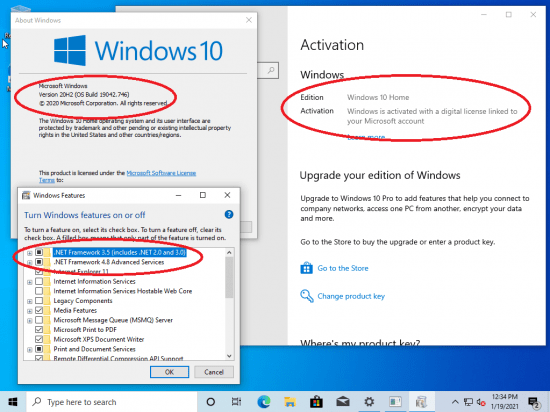Open Task View from the taskbar
Image resolution: width=550 pixels, height=412 pixels.
(236, 402)
